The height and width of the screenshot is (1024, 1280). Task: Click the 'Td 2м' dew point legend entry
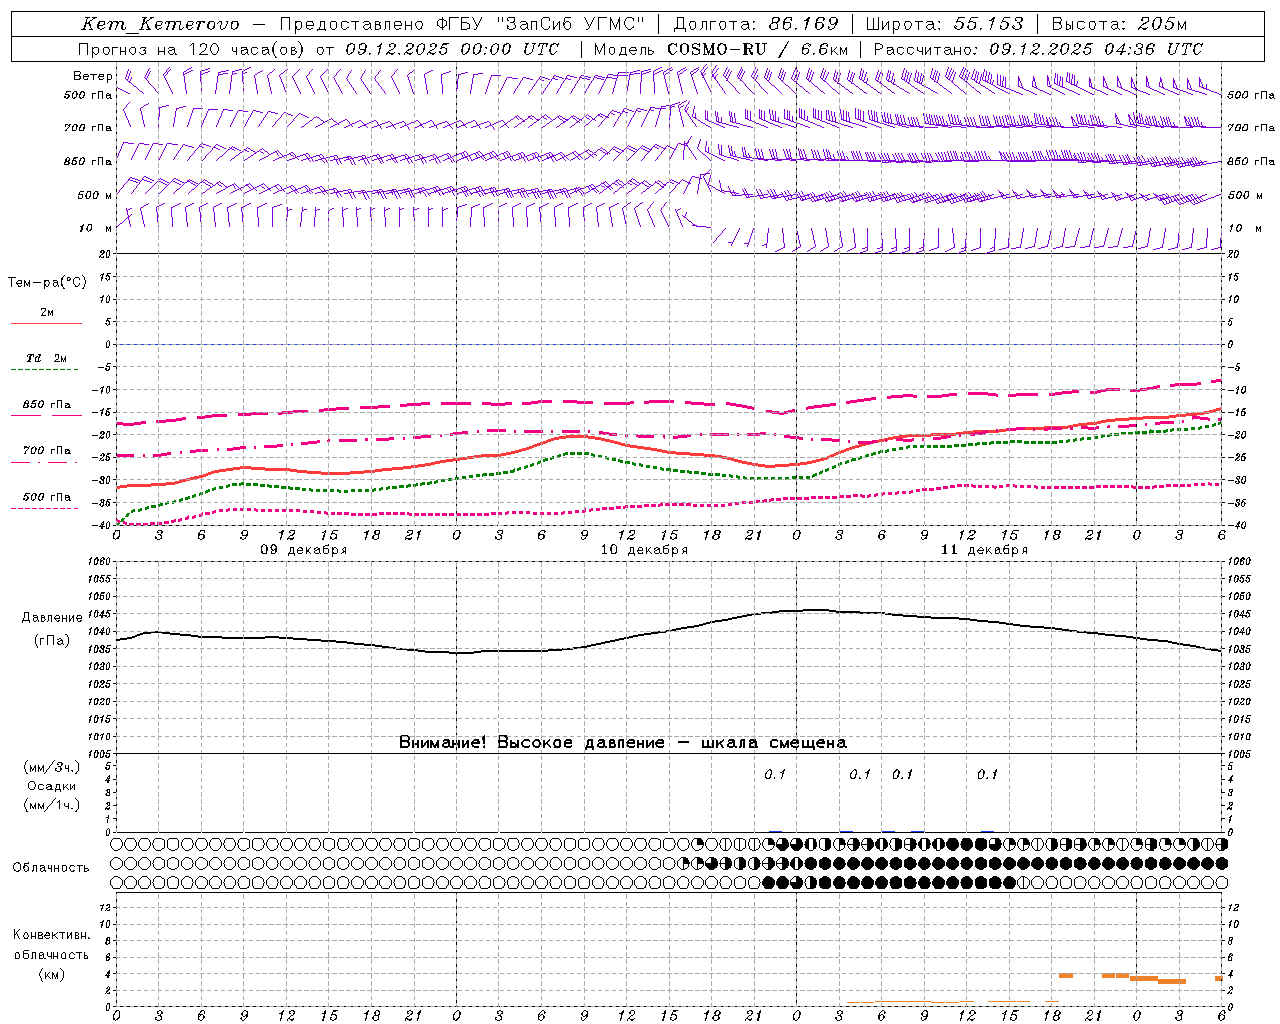(x=46, y=358)
